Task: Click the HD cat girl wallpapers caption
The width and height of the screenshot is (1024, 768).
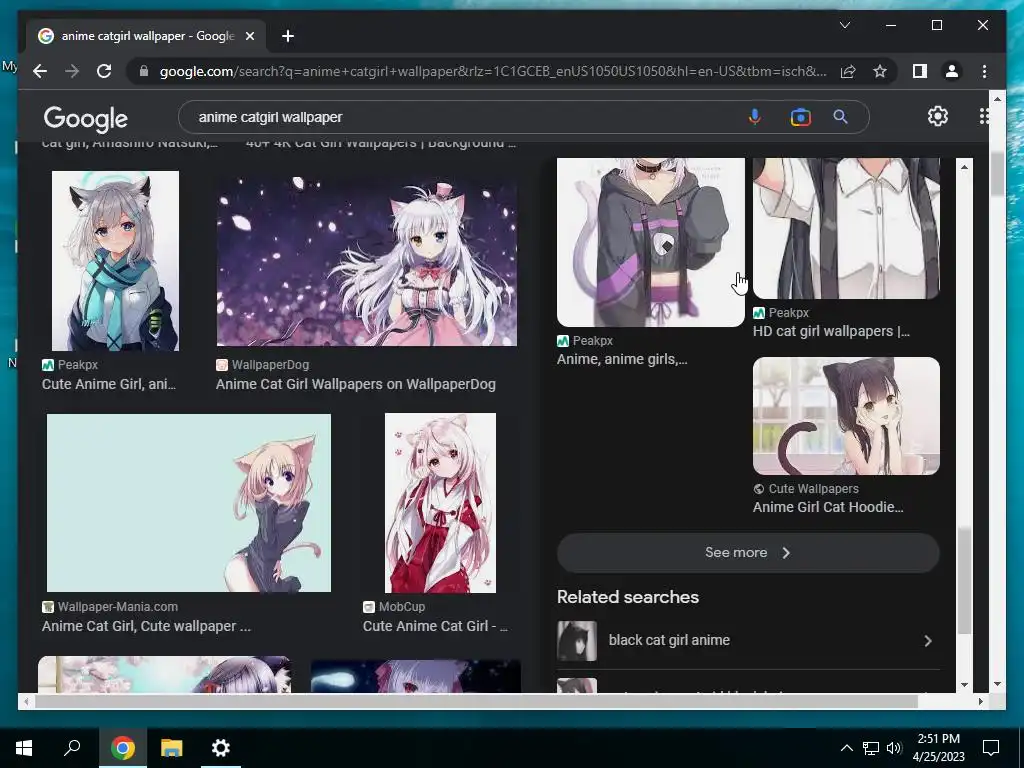Action: [x=831, y=331]
